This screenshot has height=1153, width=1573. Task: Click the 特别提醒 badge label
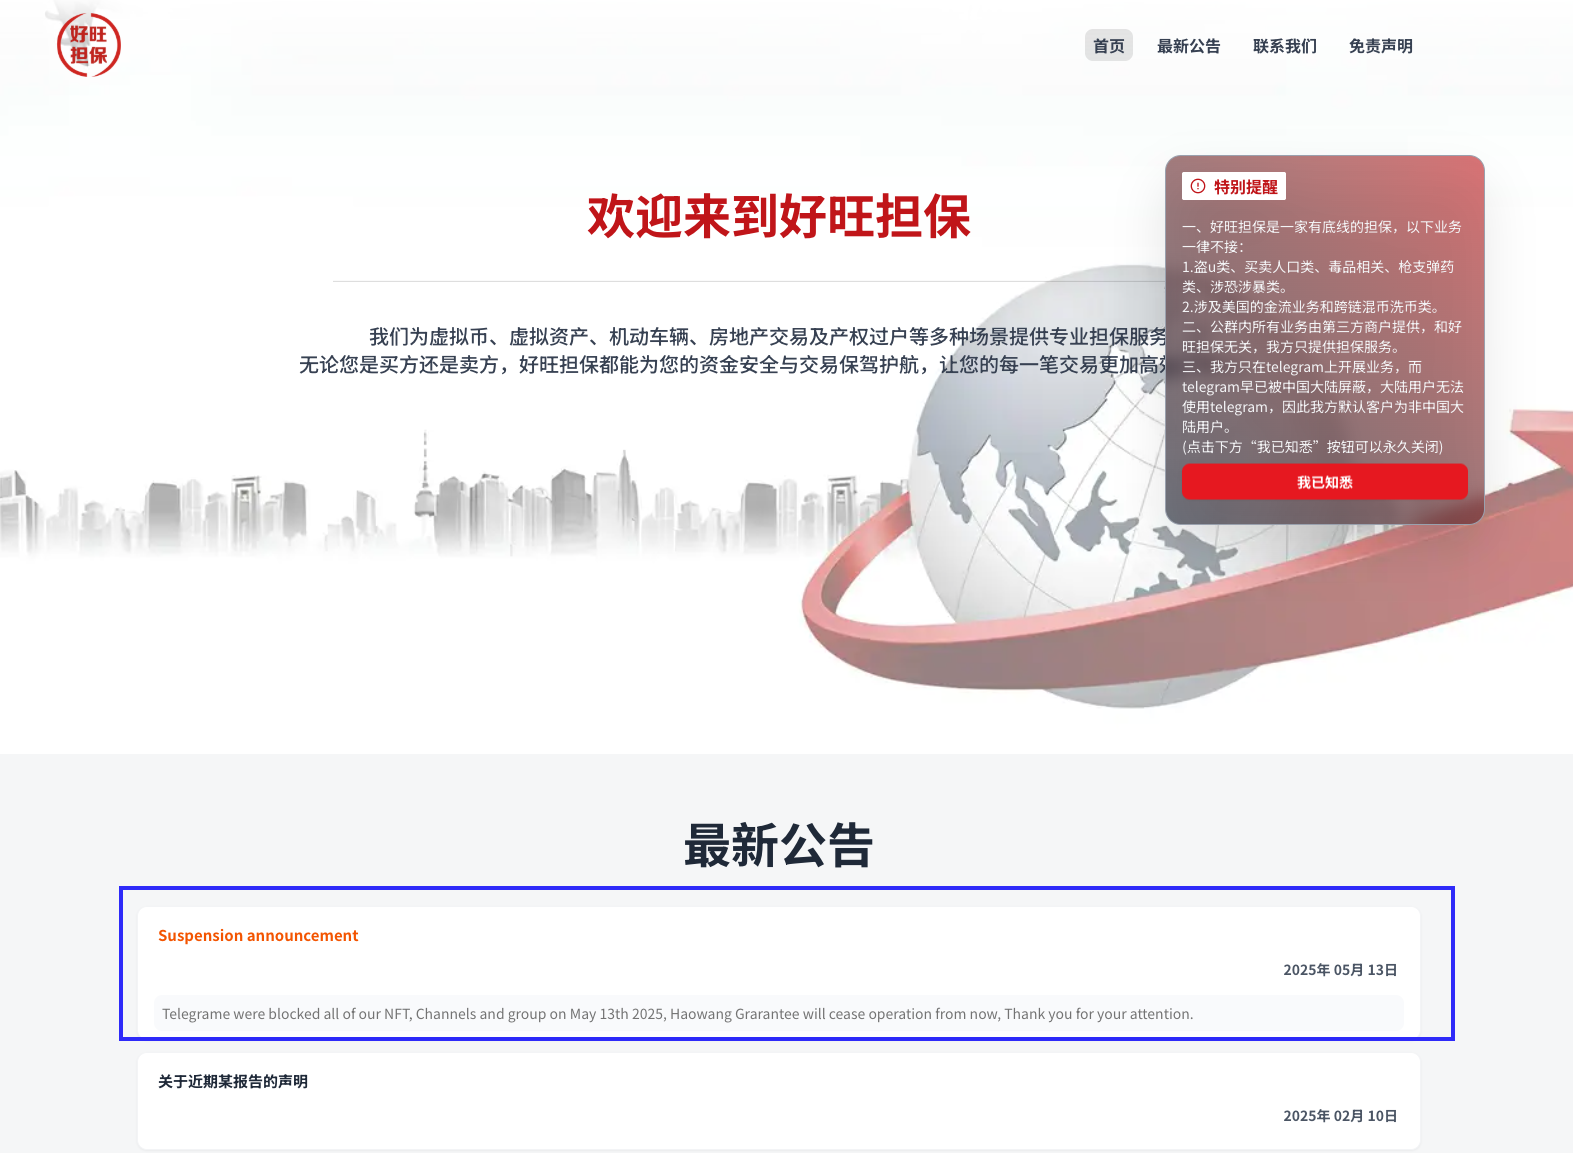[1245, 187]
